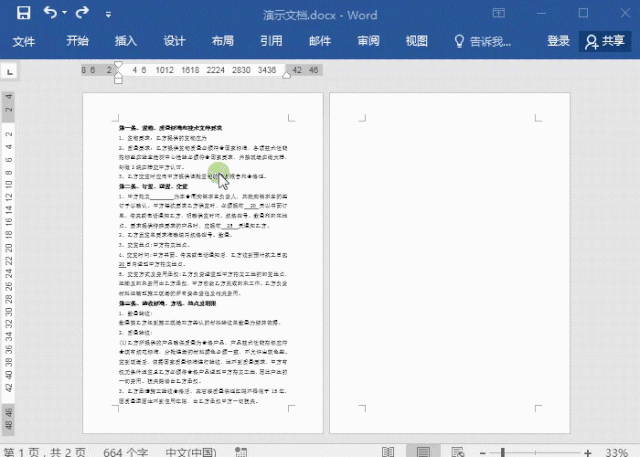640x457 pixels.
Task: Switch to the 设计 tab
Action: click(x=174, y=41)
